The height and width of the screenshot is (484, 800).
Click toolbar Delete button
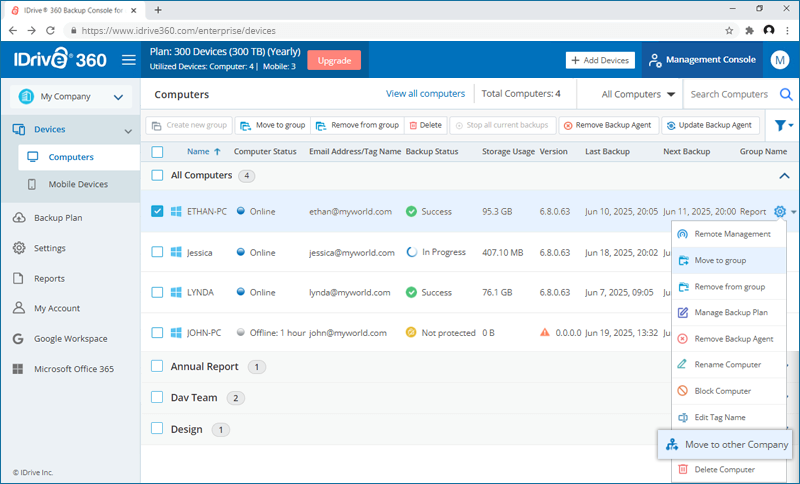pyautogui.click(x=426, y=125)
